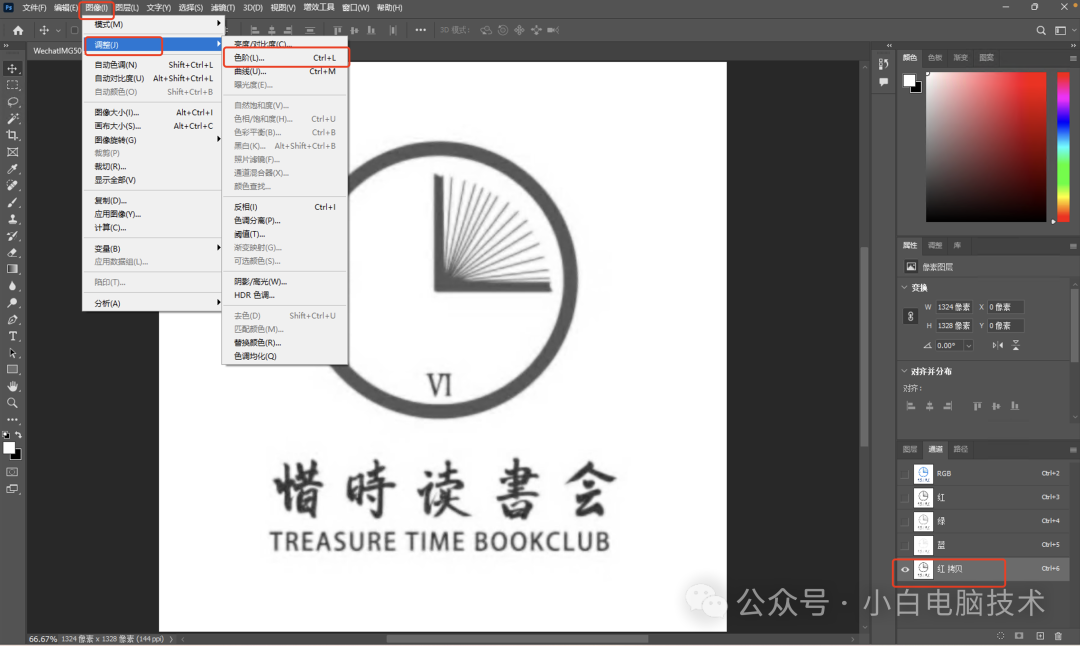Viewport: 1080px width, 646px height.
Task: Expand the 模式(M) submenu
Action: [x=152, y=24]
